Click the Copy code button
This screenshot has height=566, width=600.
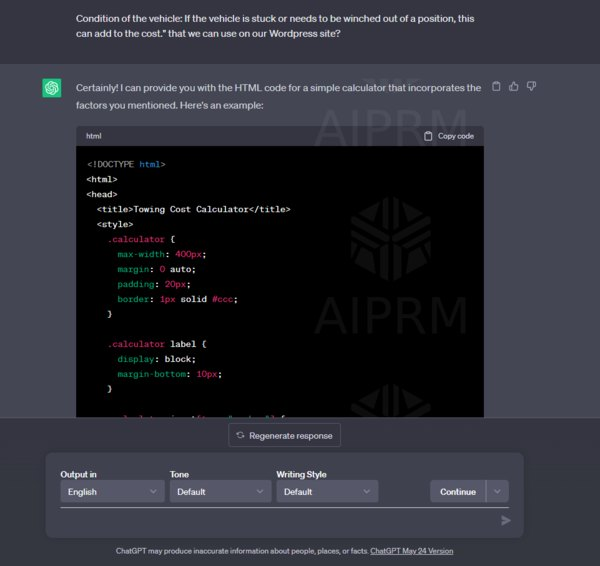tap(449, 136)
